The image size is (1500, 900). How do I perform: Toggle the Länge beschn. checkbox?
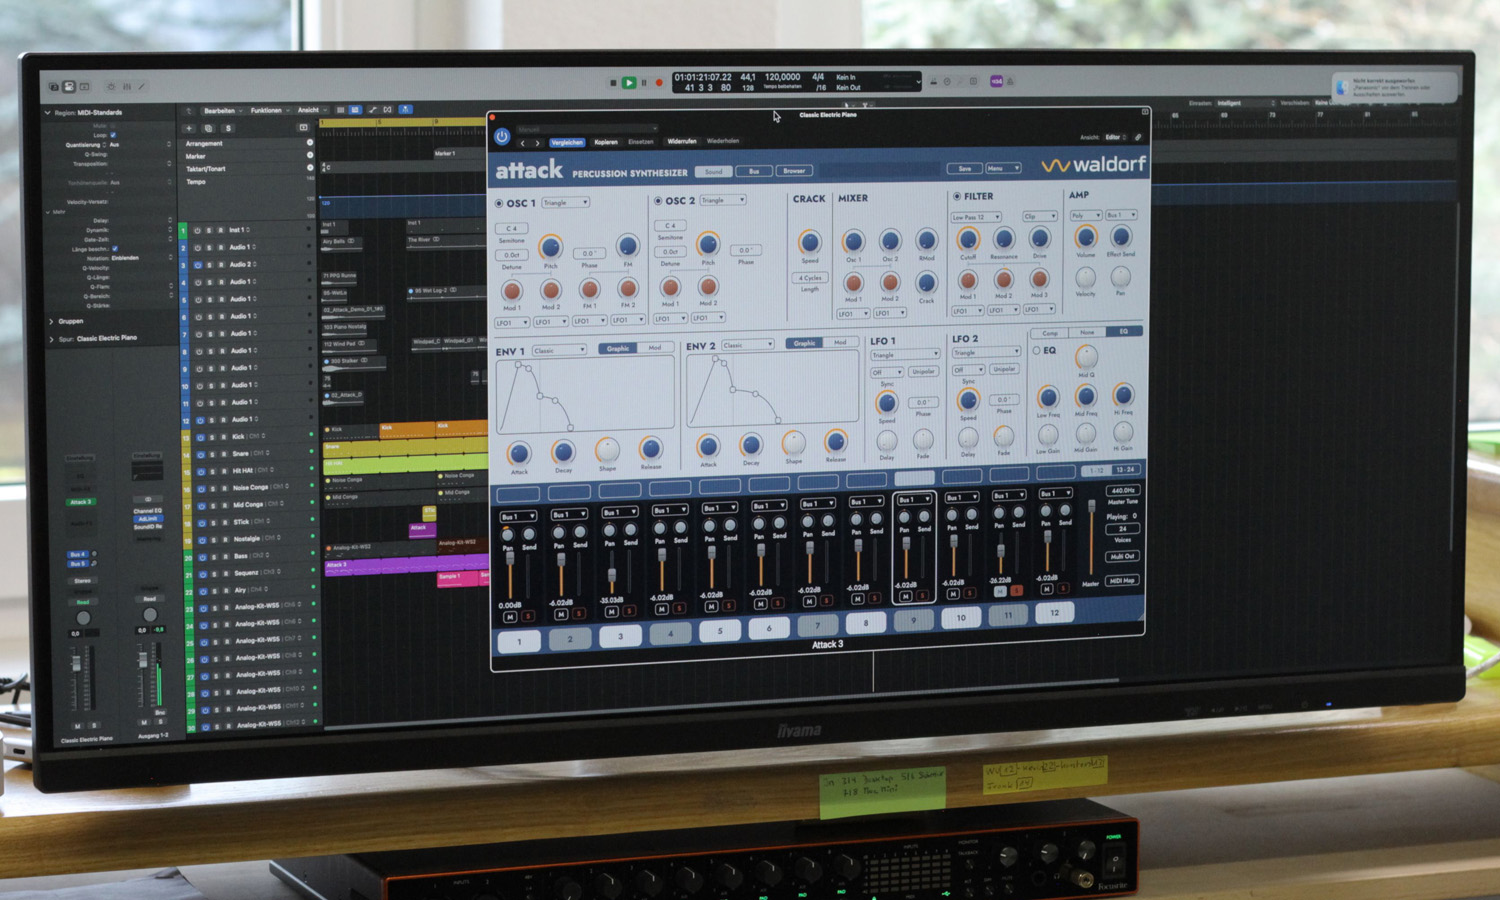coord(115,248)
